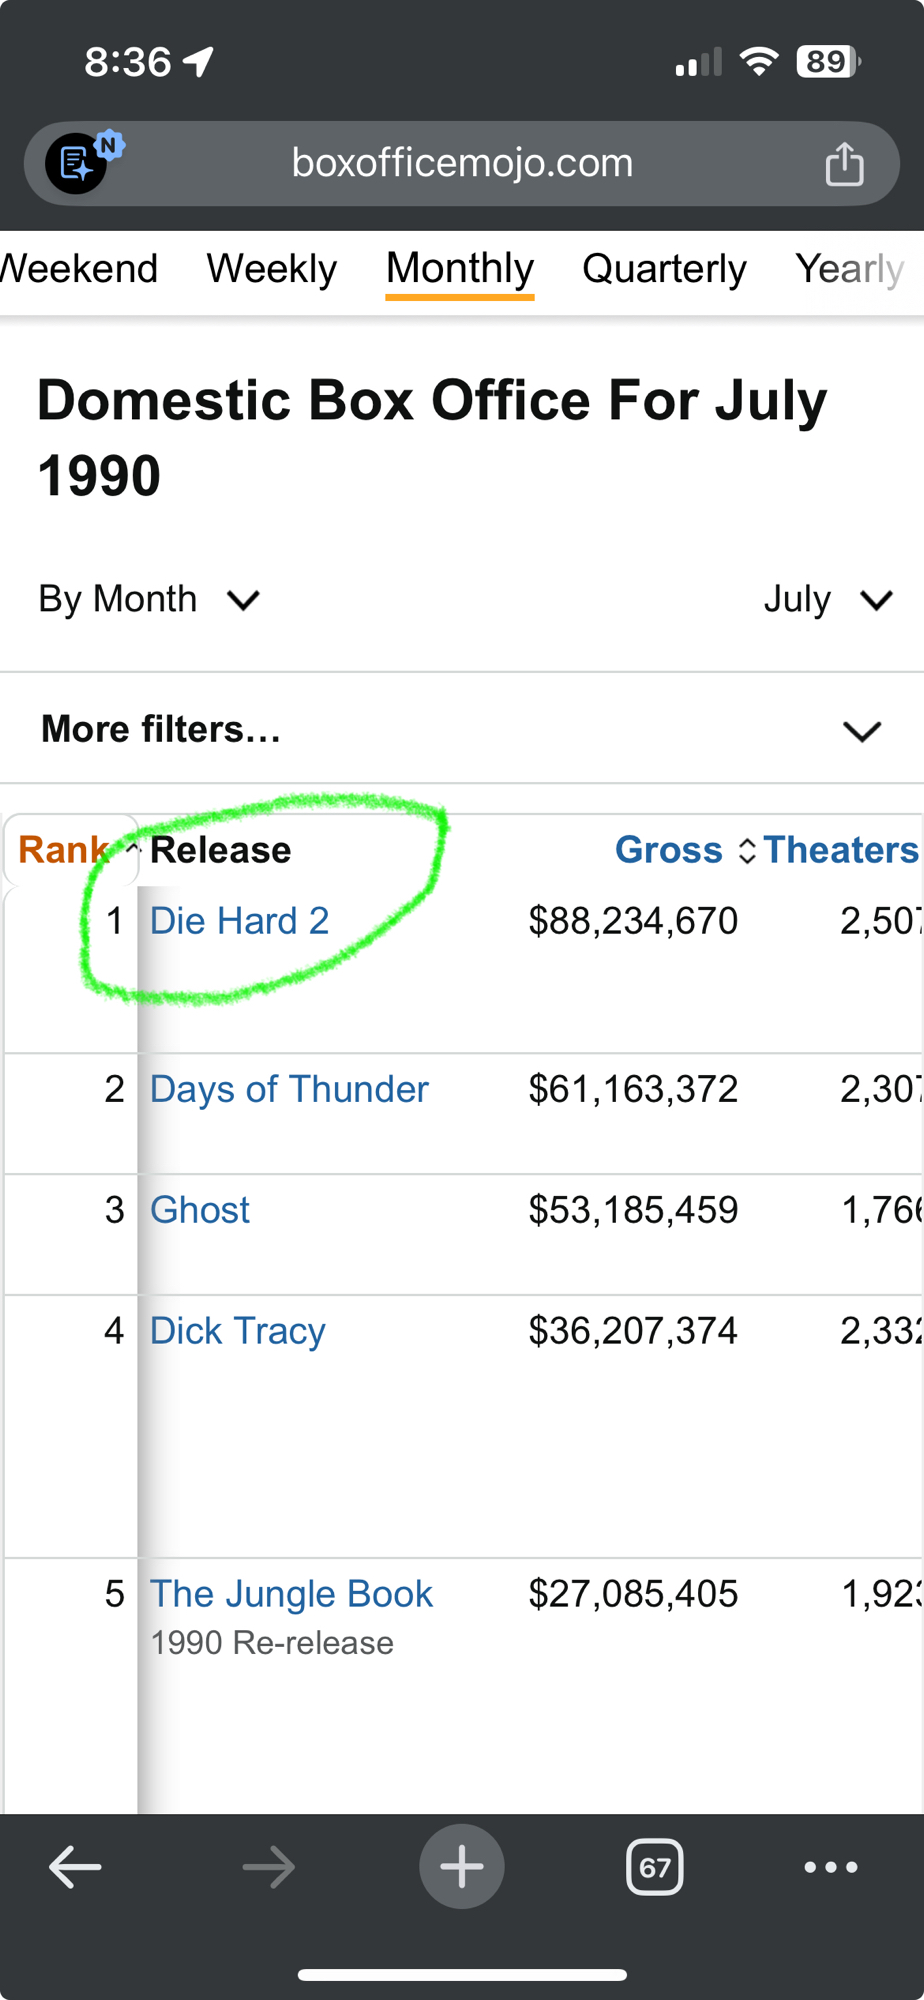Go back with the back arrow
The image size is (924, 2000).
(x=75, y=1867)
